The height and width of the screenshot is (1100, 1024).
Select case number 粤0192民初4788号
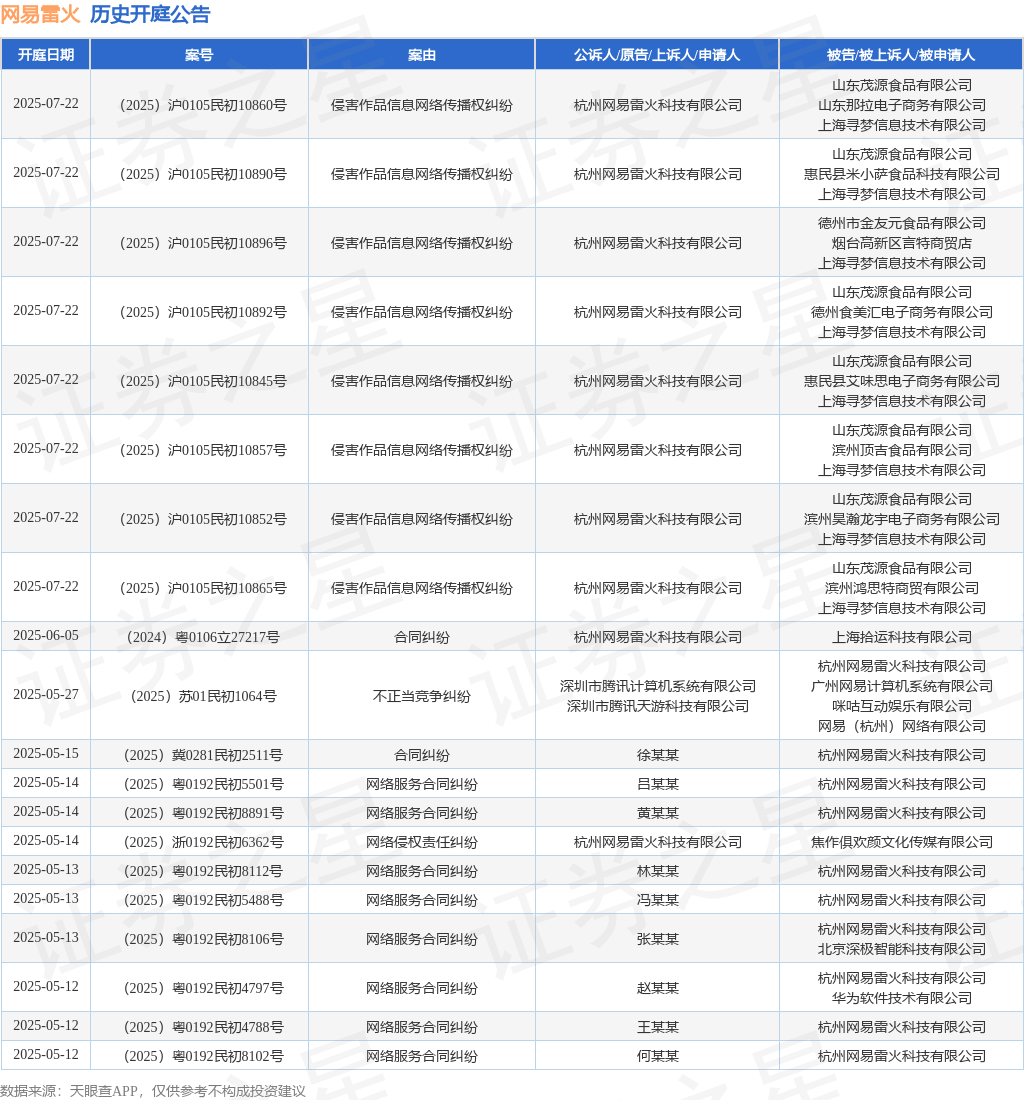(x=203, y=1027)
